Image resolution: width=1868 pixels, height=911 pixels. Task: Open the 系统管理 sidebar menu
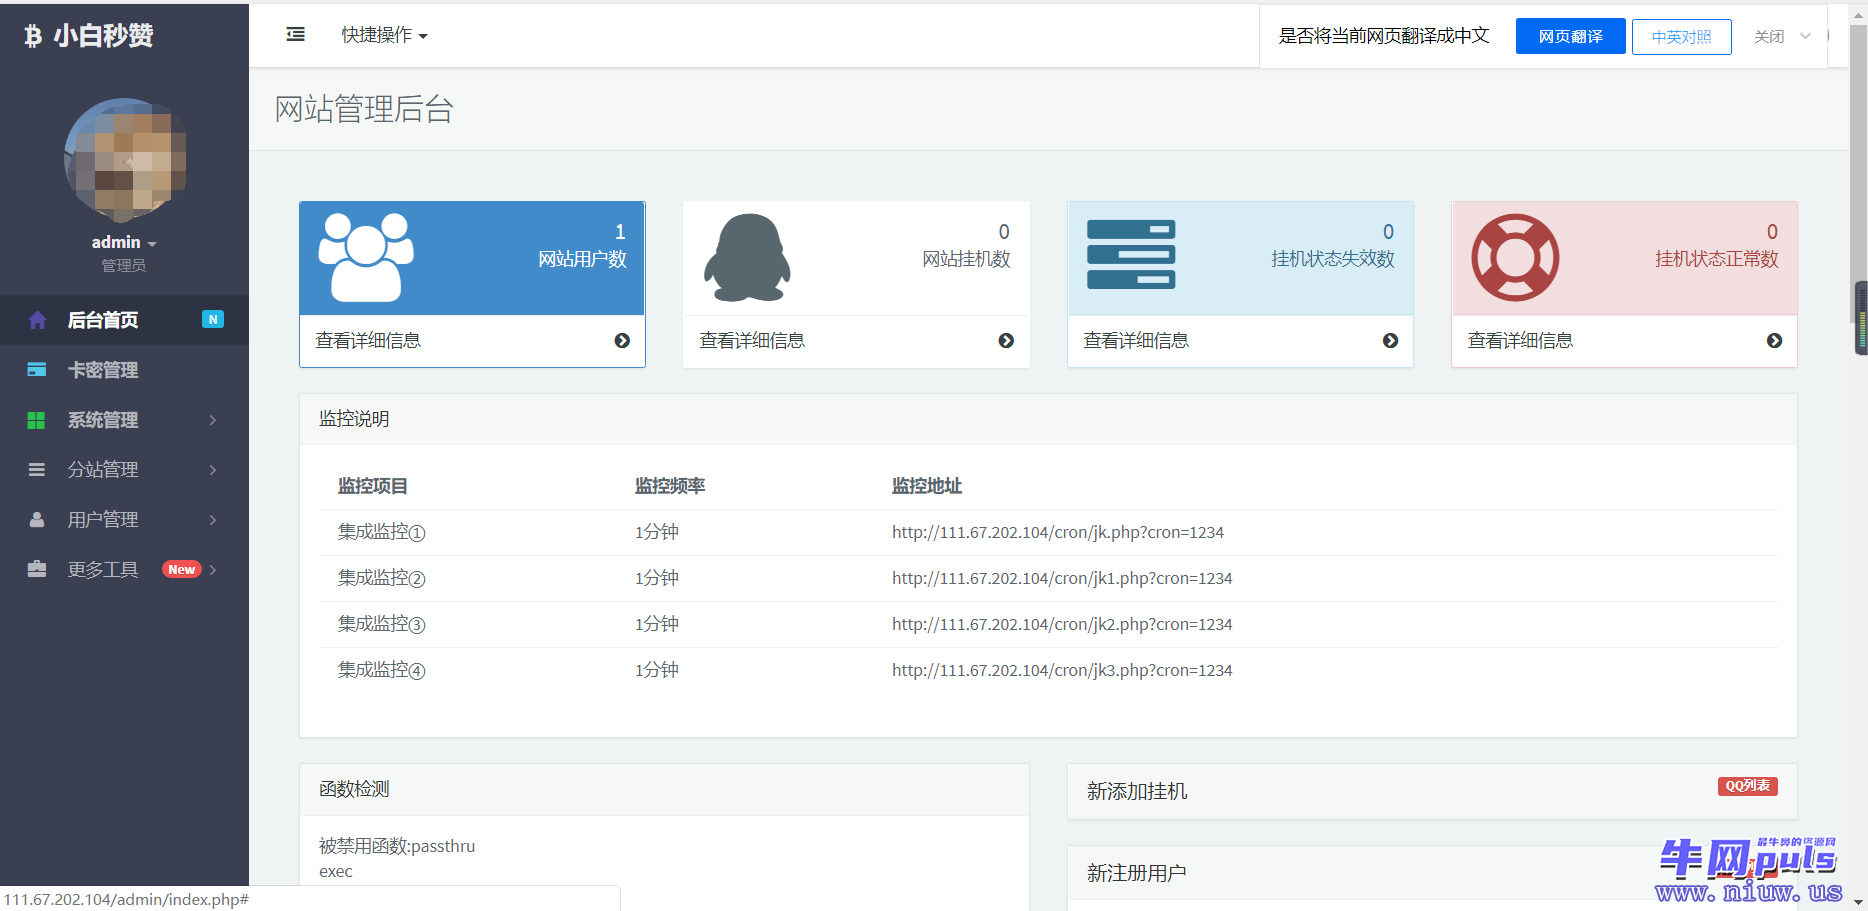coord(124,420)
